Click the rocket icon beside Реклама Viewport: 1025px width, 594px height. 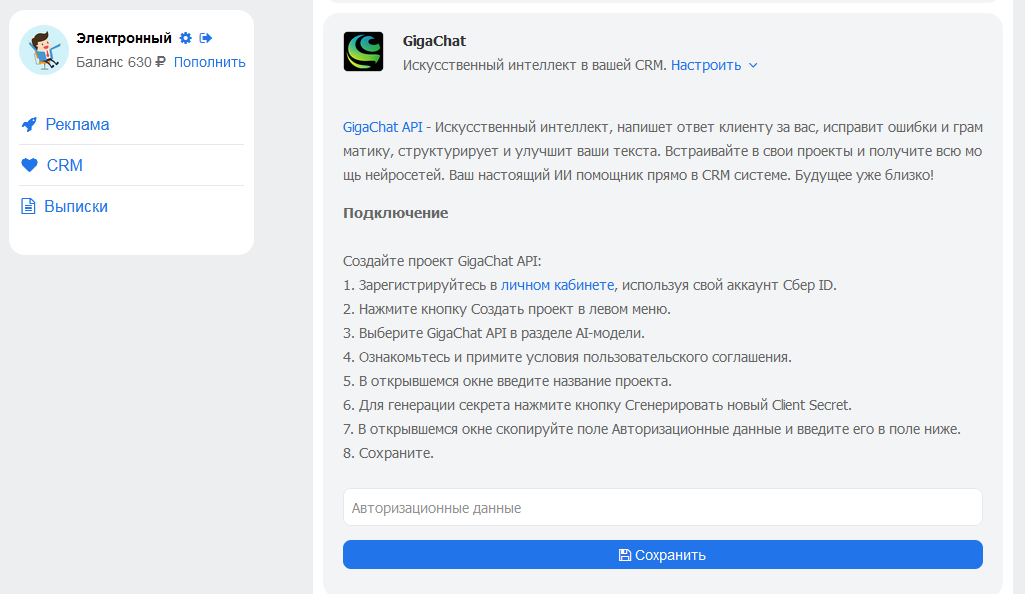[x=29, y=124]
